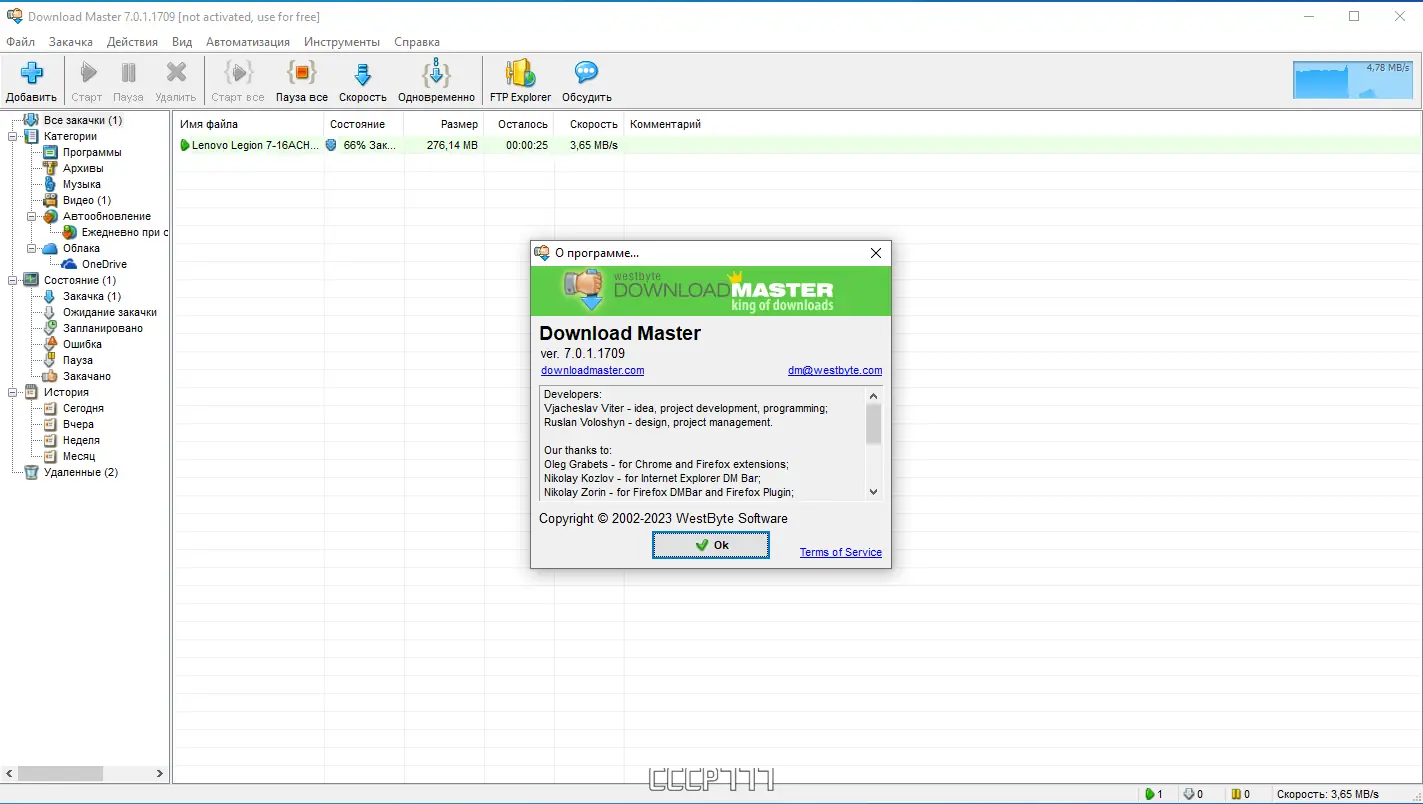
Task: Click the green active downloads status bar icon
Action: 1149,794
